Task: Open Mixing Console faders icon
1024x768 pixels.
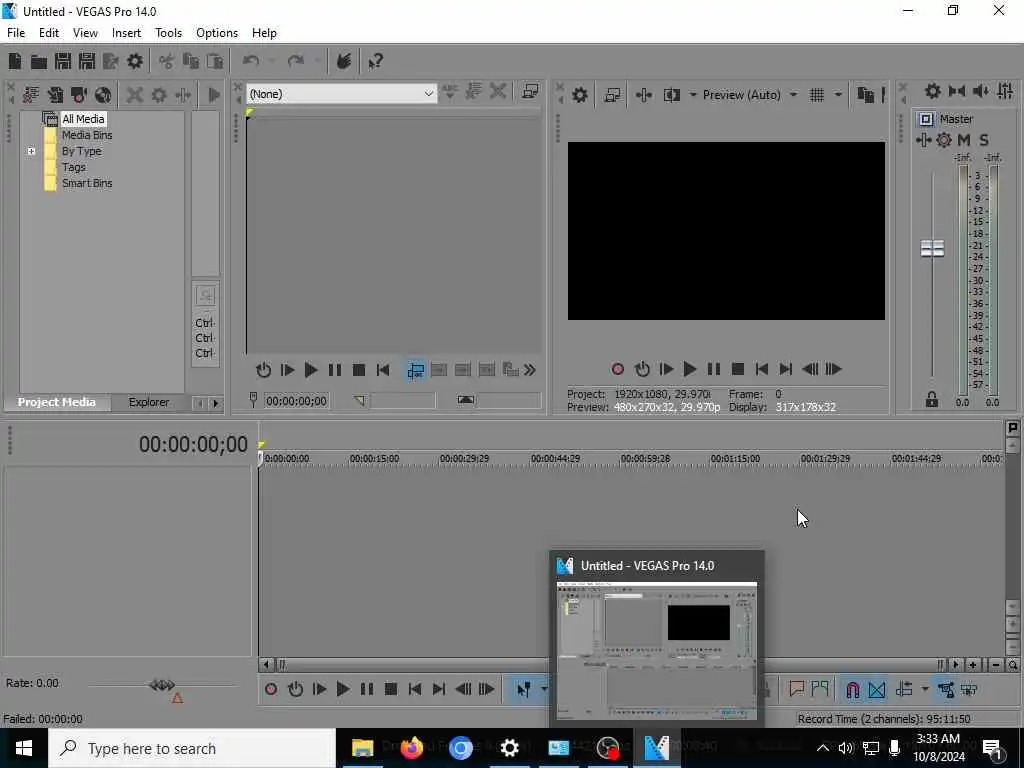Action: (x=1005, y=91)
